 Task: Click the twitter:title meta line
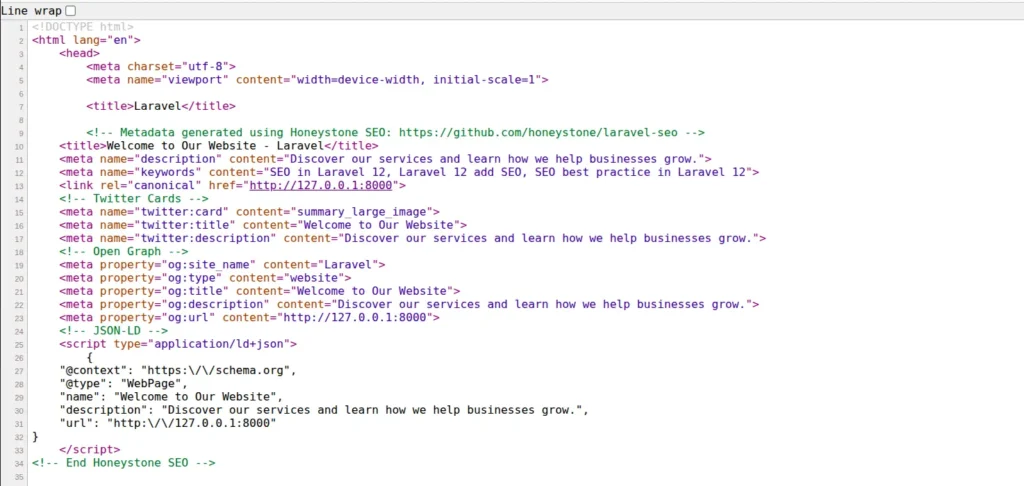point(263,225)
